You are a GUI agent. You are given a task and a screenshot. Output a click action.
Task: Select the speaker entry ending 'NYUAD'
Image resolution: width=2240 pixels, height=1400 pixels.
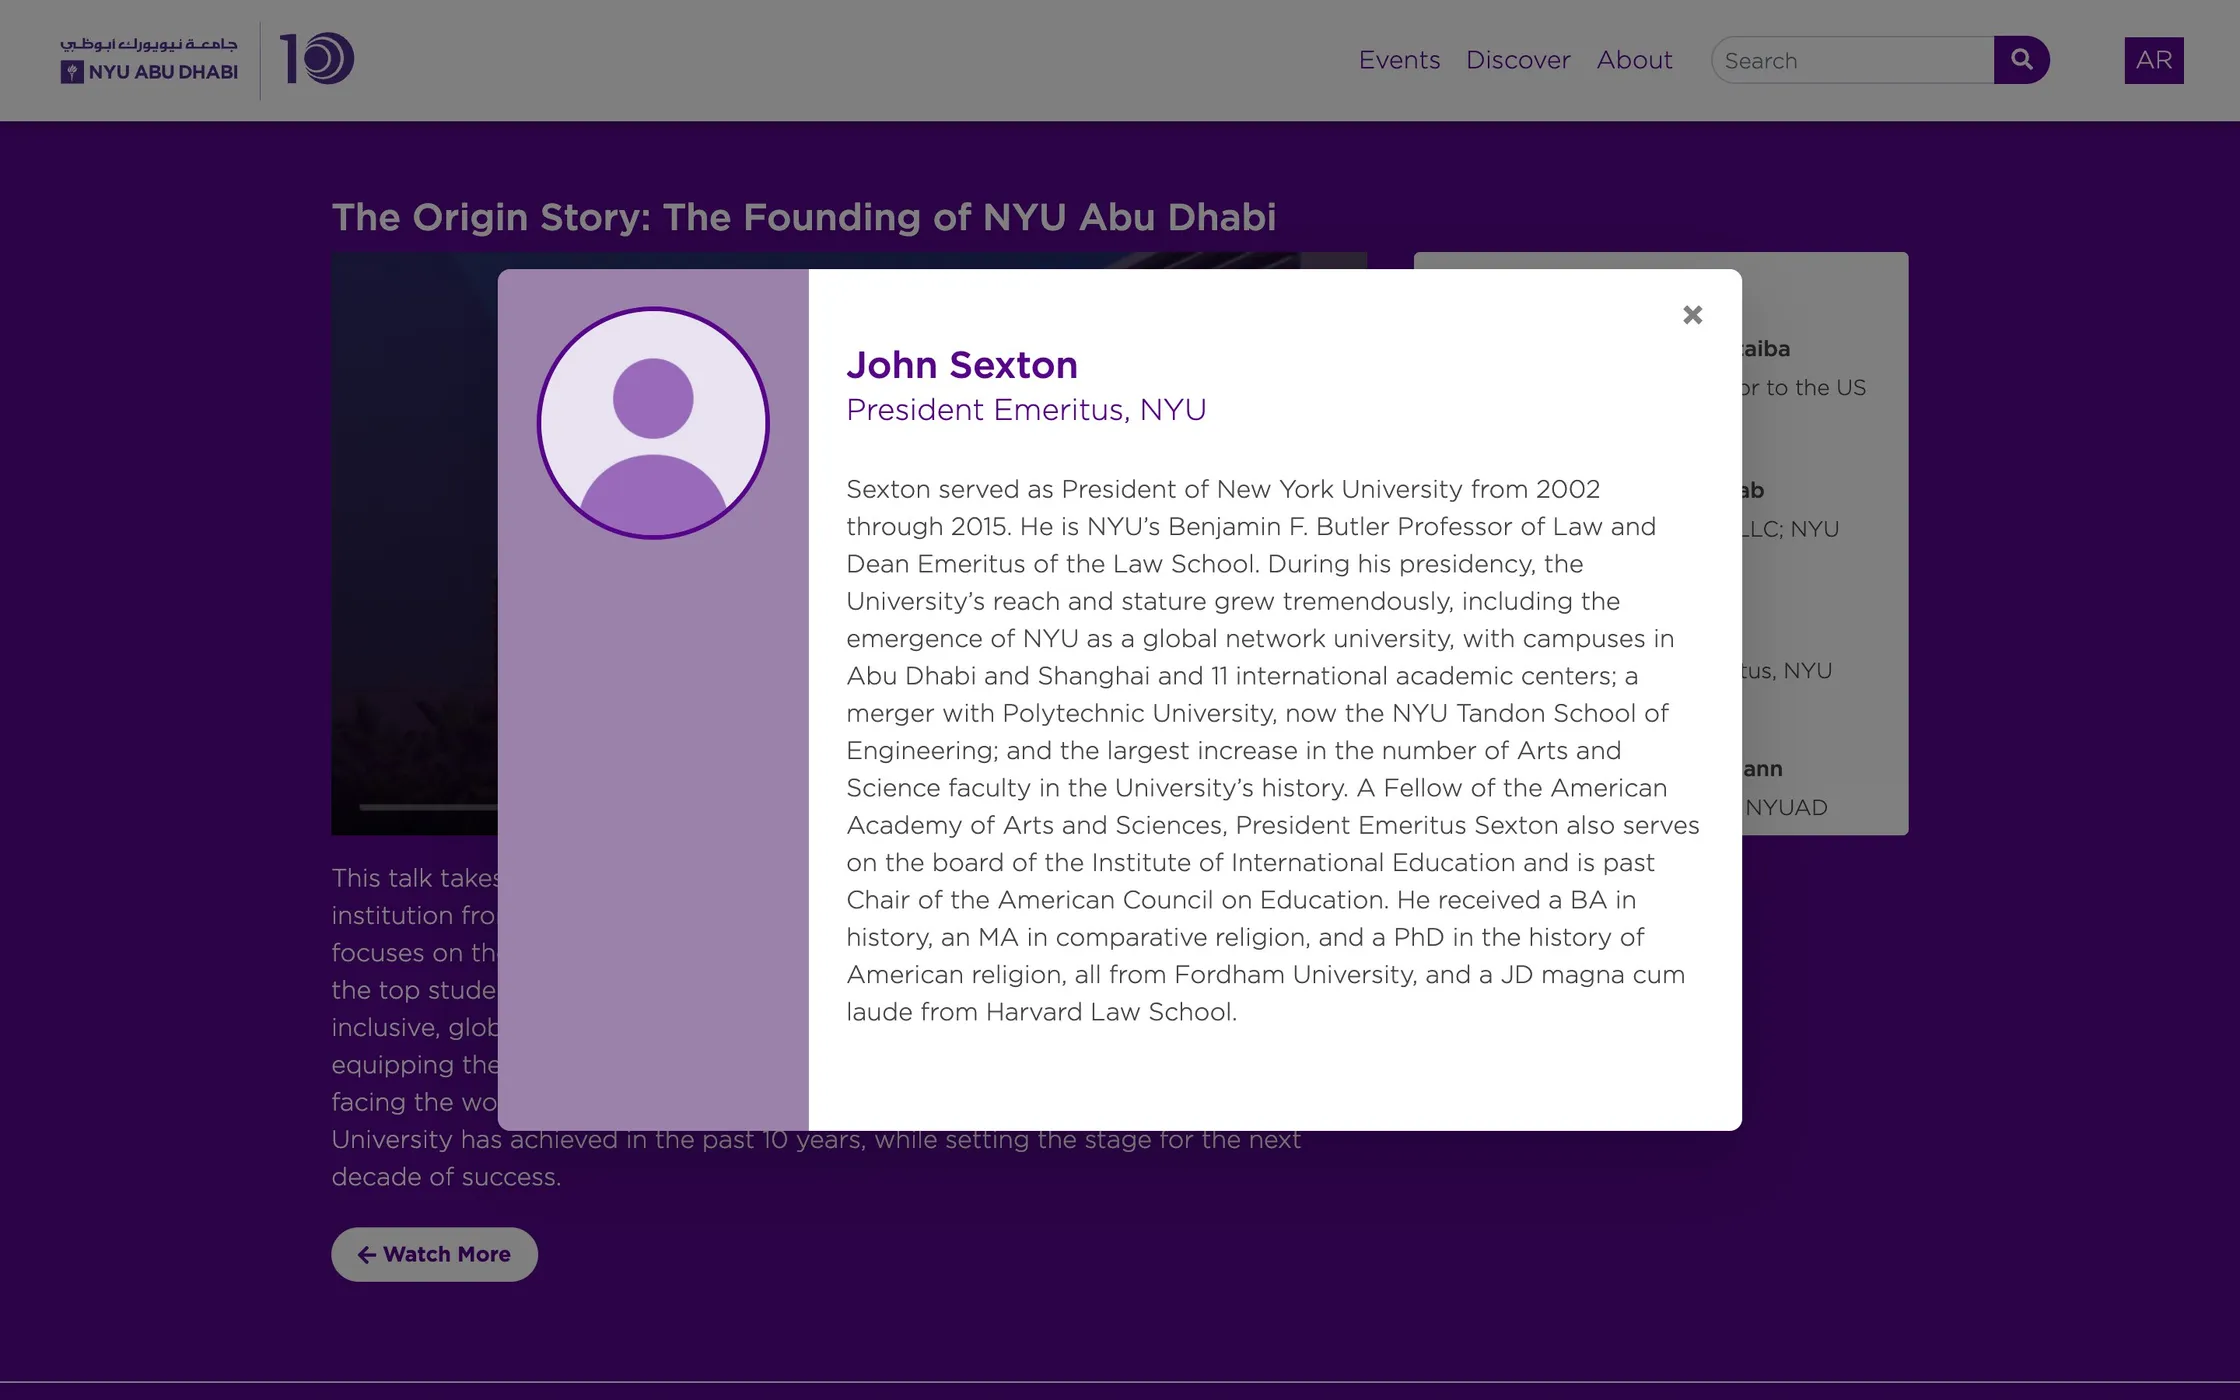(1786, 807)
